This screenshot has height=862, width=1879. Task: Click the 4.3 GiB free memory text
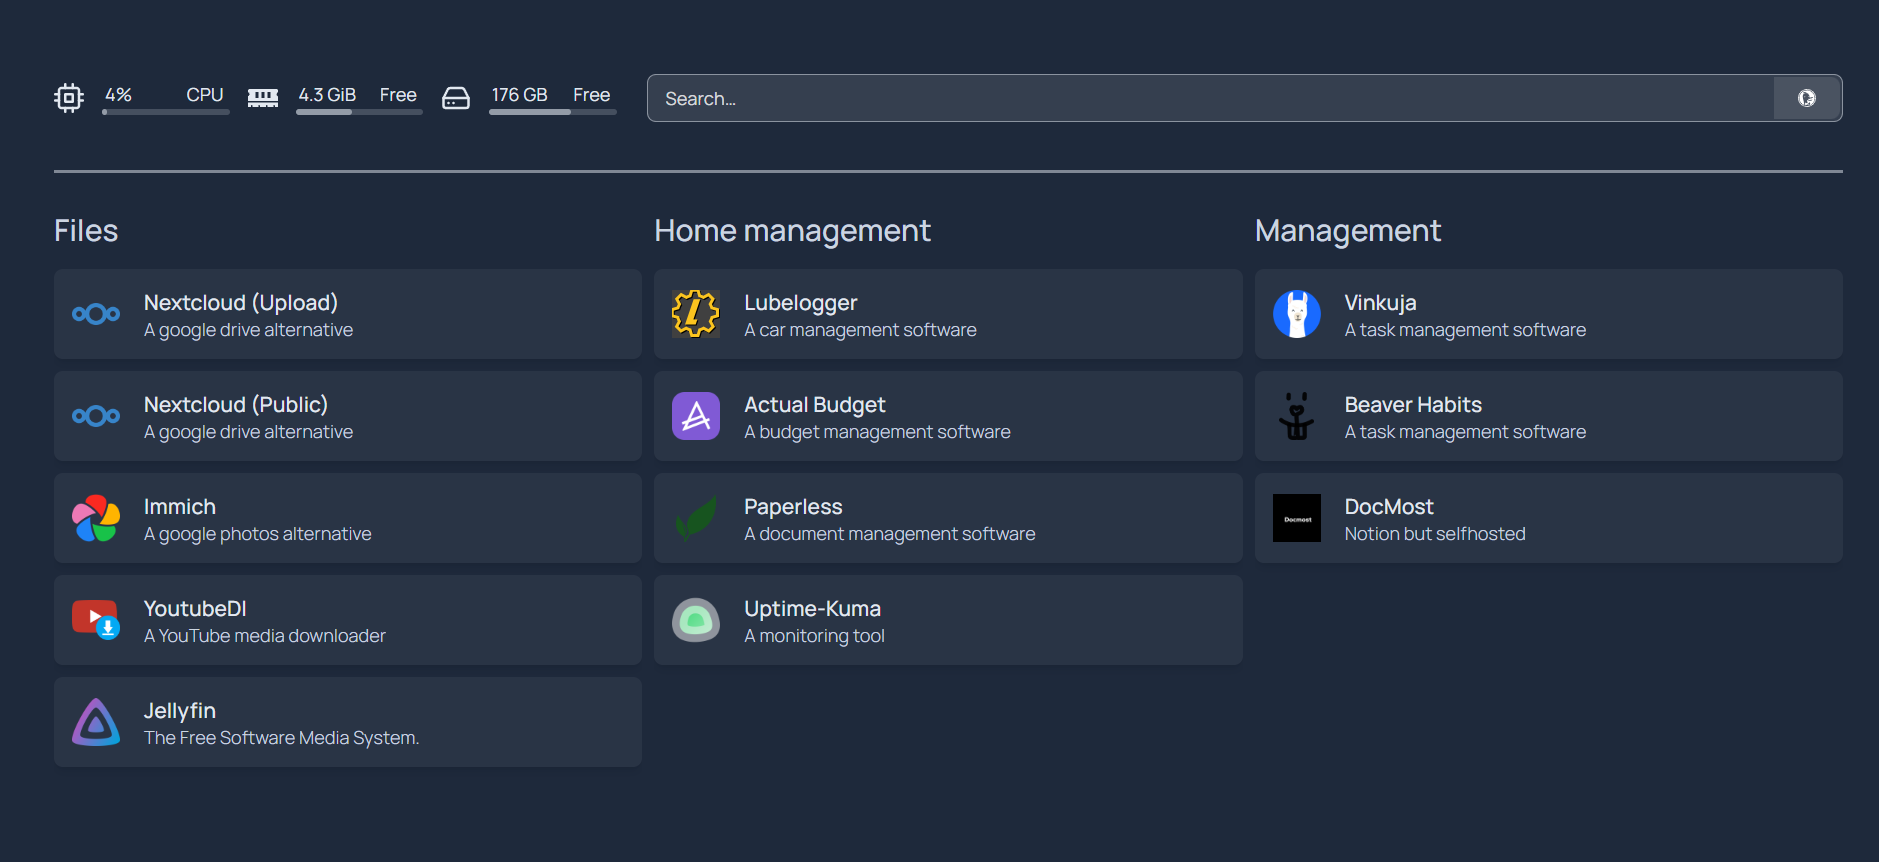coord(327,95)
